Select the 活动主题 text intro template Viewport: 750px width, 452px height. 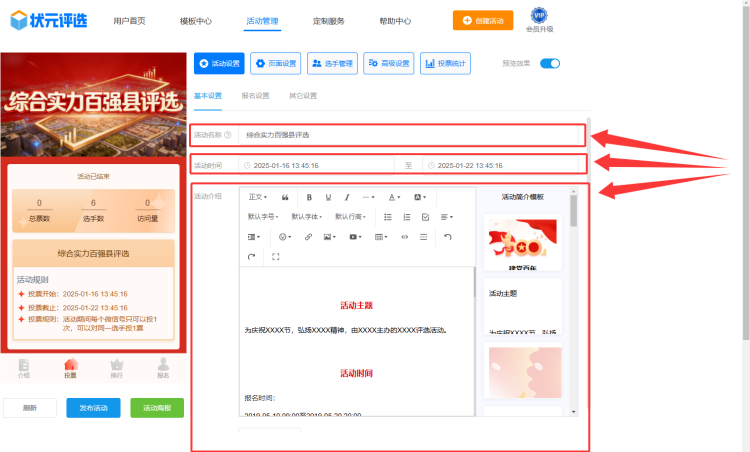(523, 306)
